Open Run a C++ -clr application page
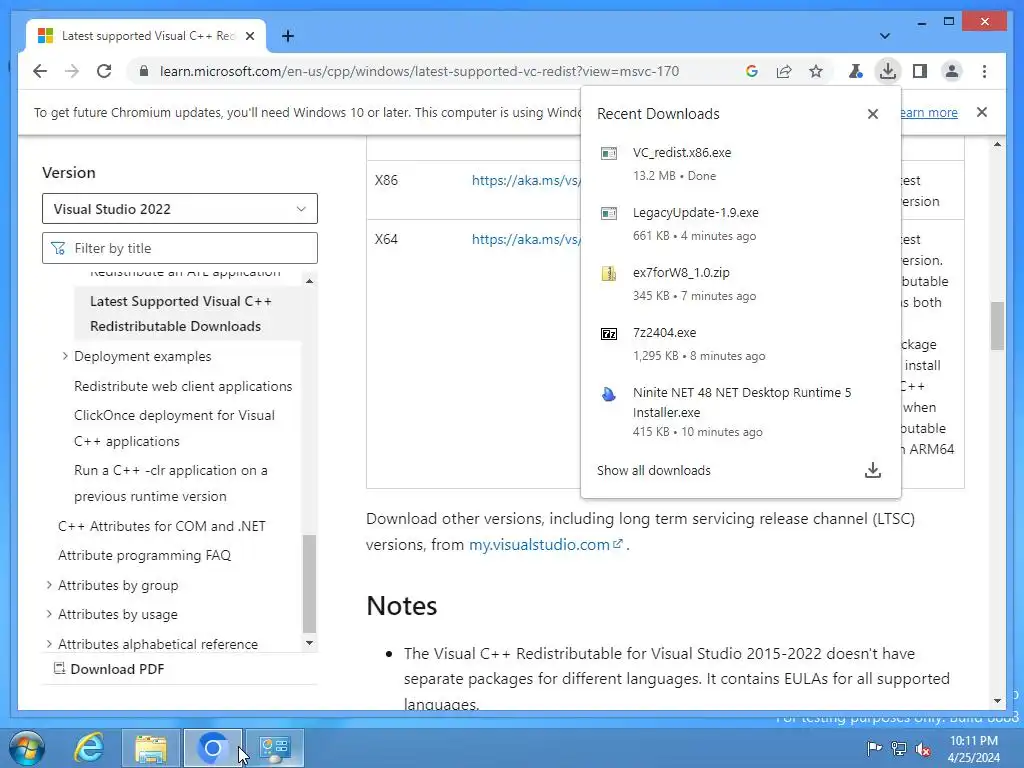1024x768 pixels. click(x=170, y=483)
